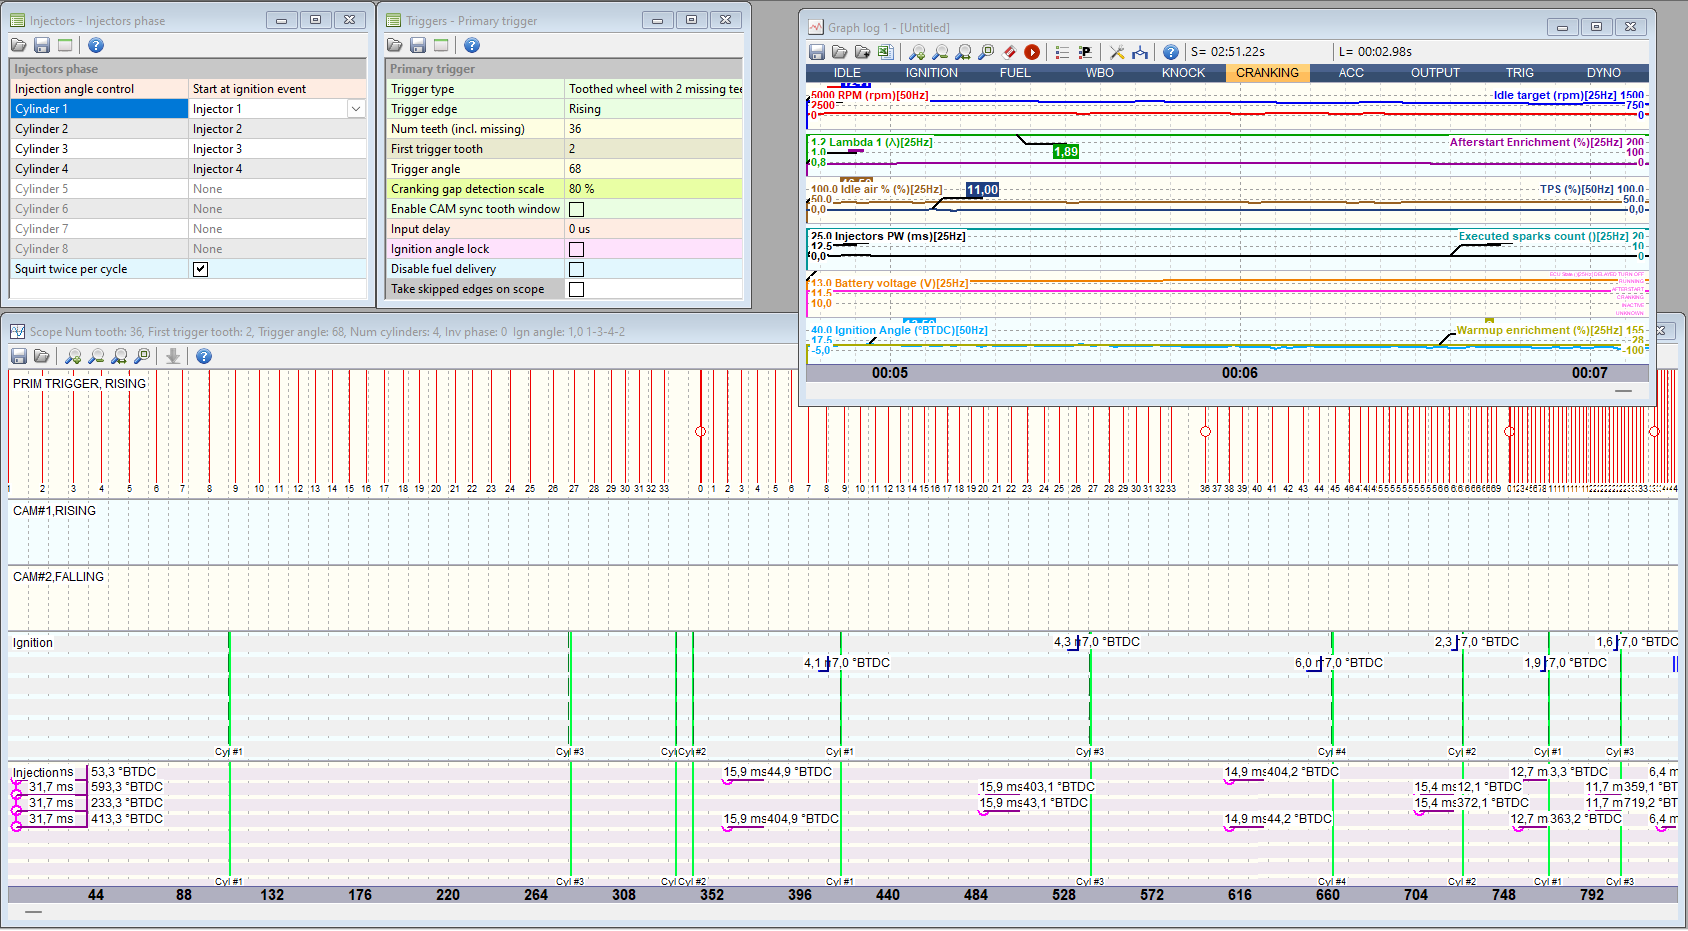This screenshot has height=931, width=1688.
Task: Zoom in on the Graph log
Action: (917, 52)
